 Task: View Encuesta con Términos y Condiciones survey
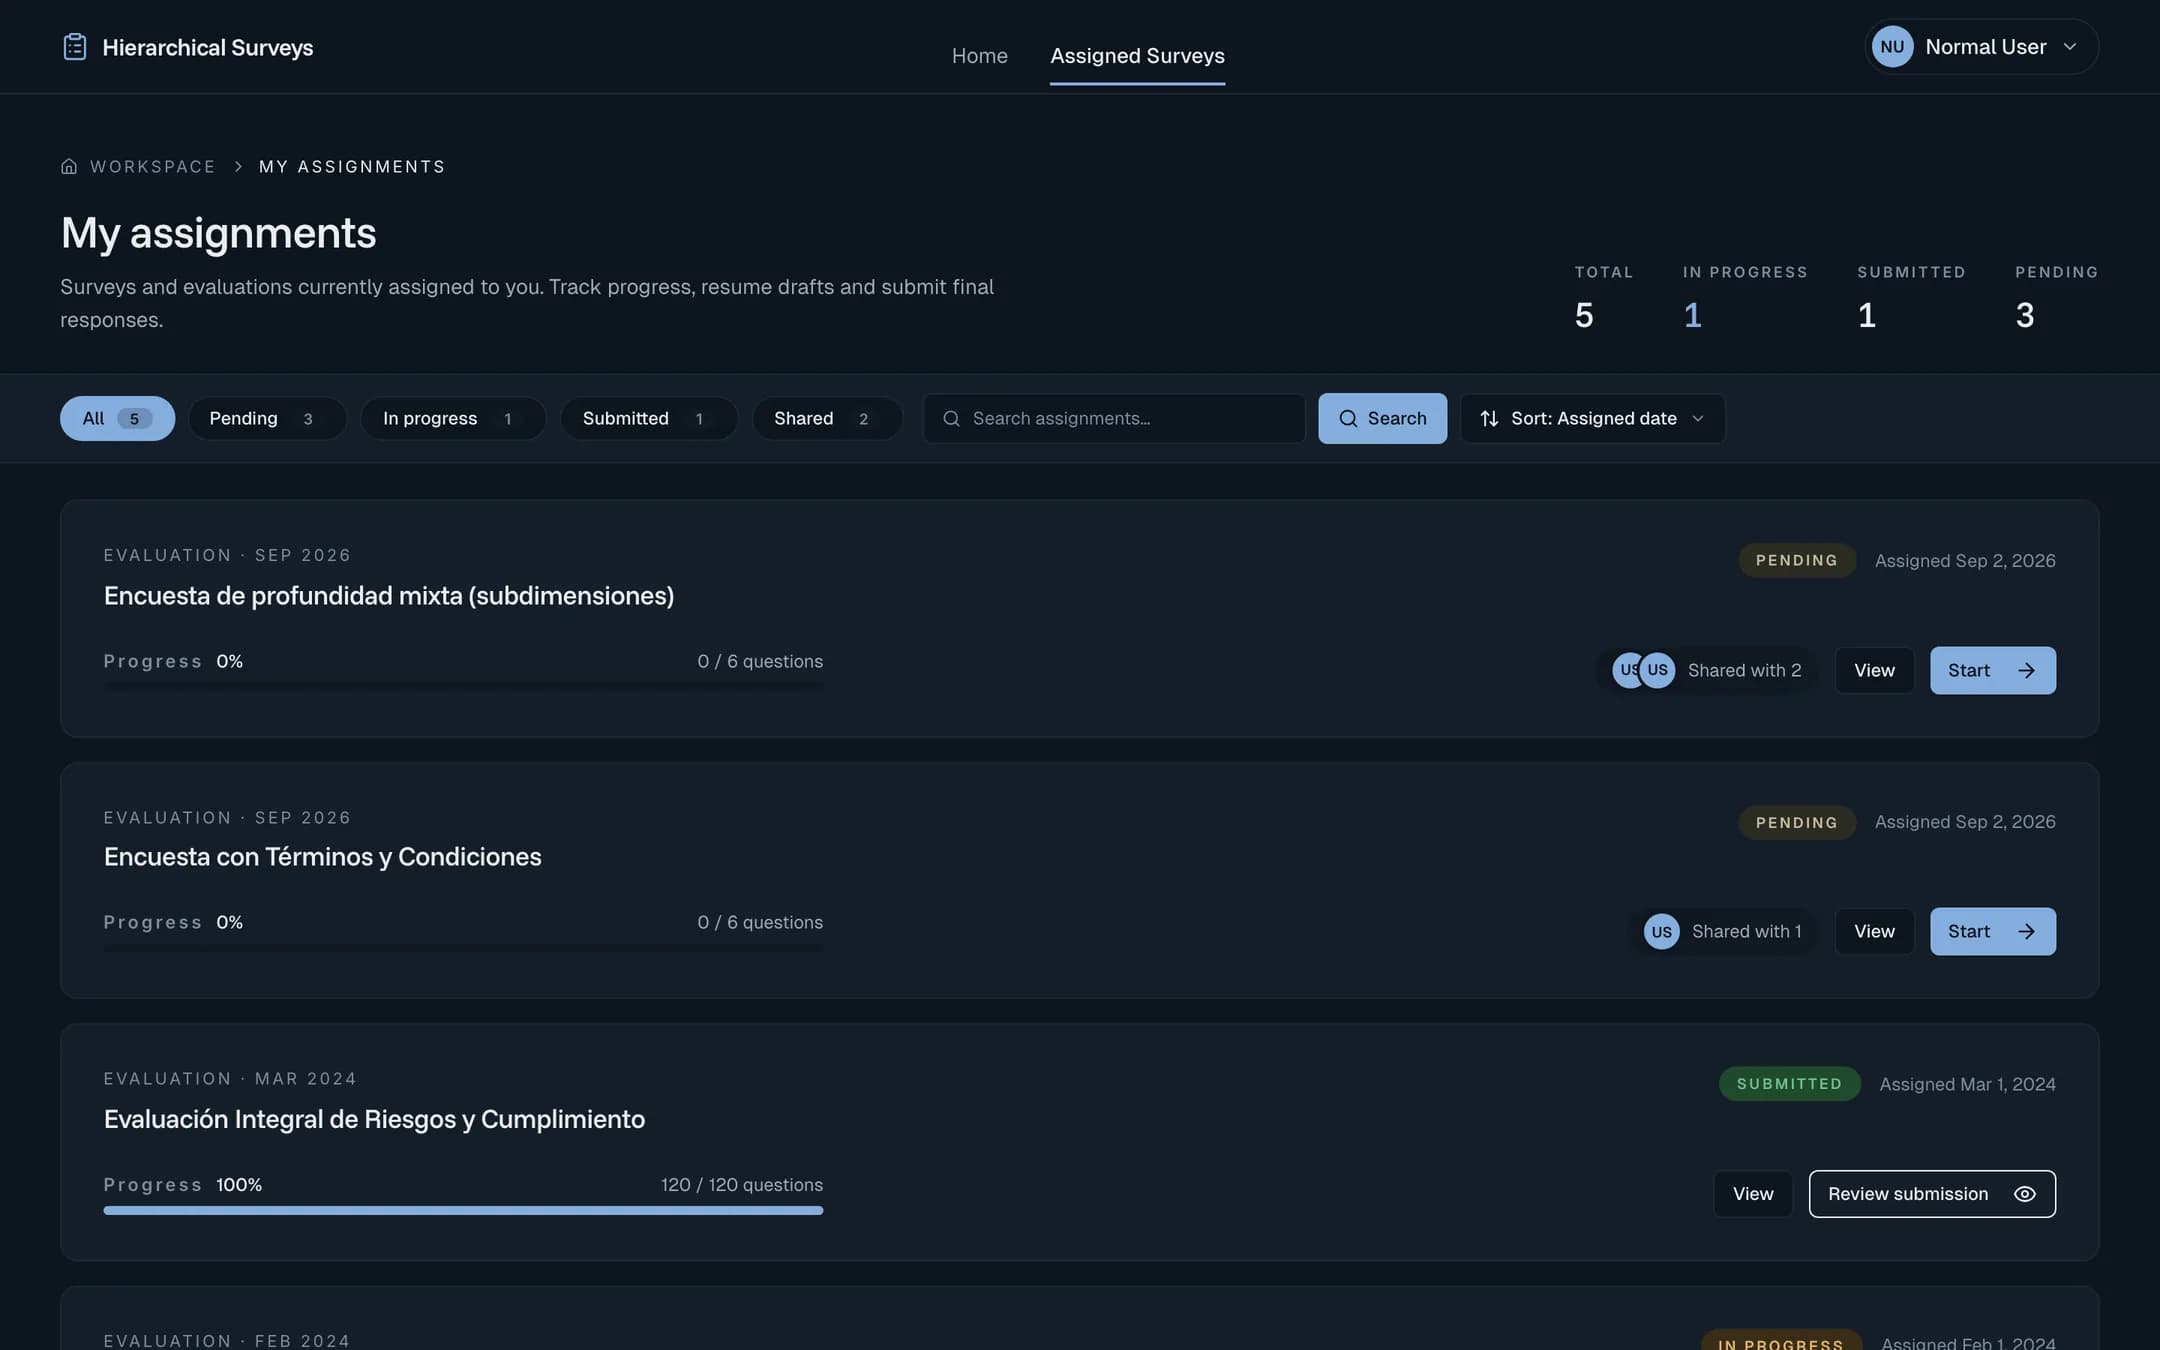tap(1874, 932)
